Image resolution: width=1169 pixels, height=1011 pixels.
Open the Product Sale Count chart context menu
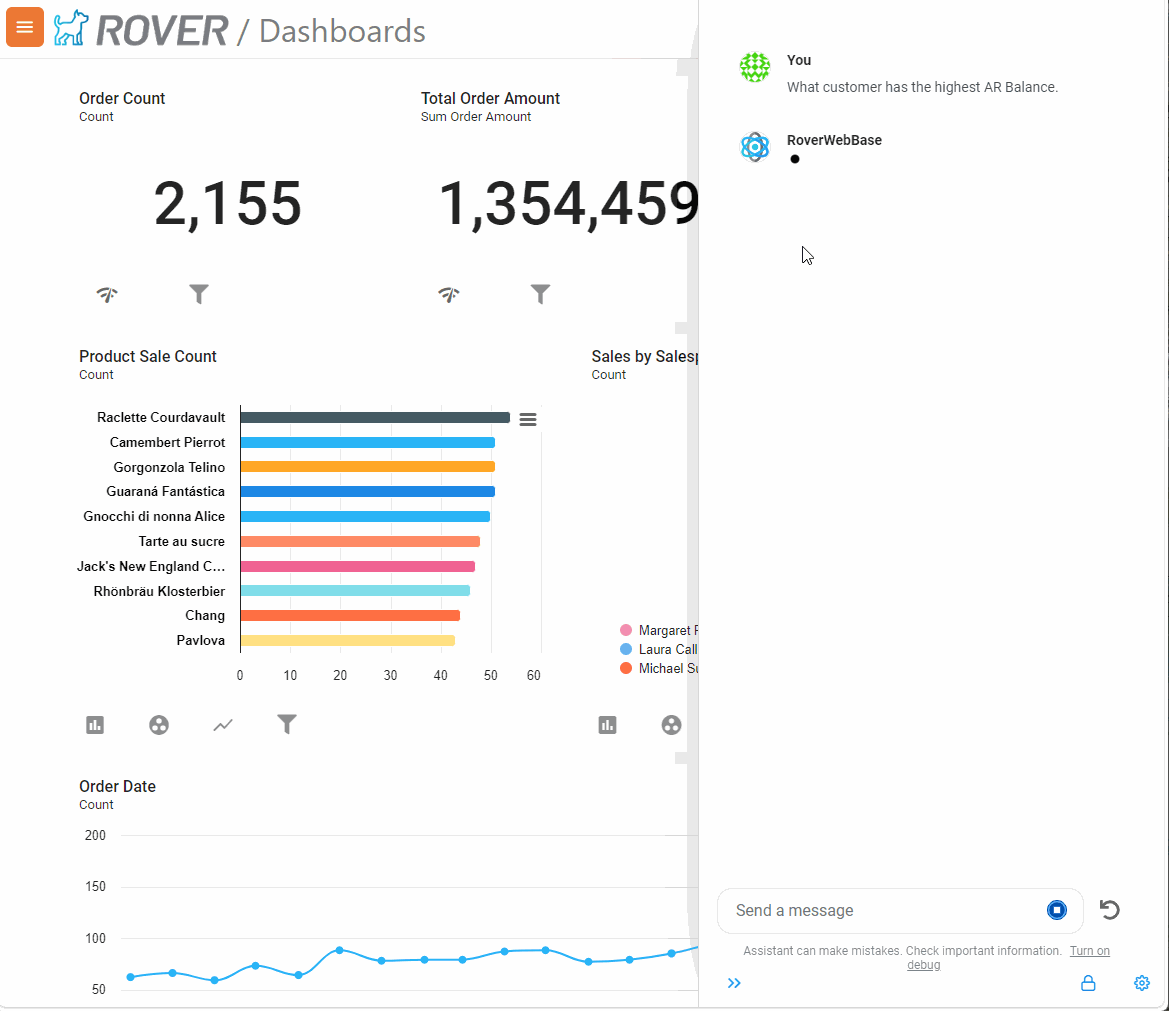pos(528,419)
